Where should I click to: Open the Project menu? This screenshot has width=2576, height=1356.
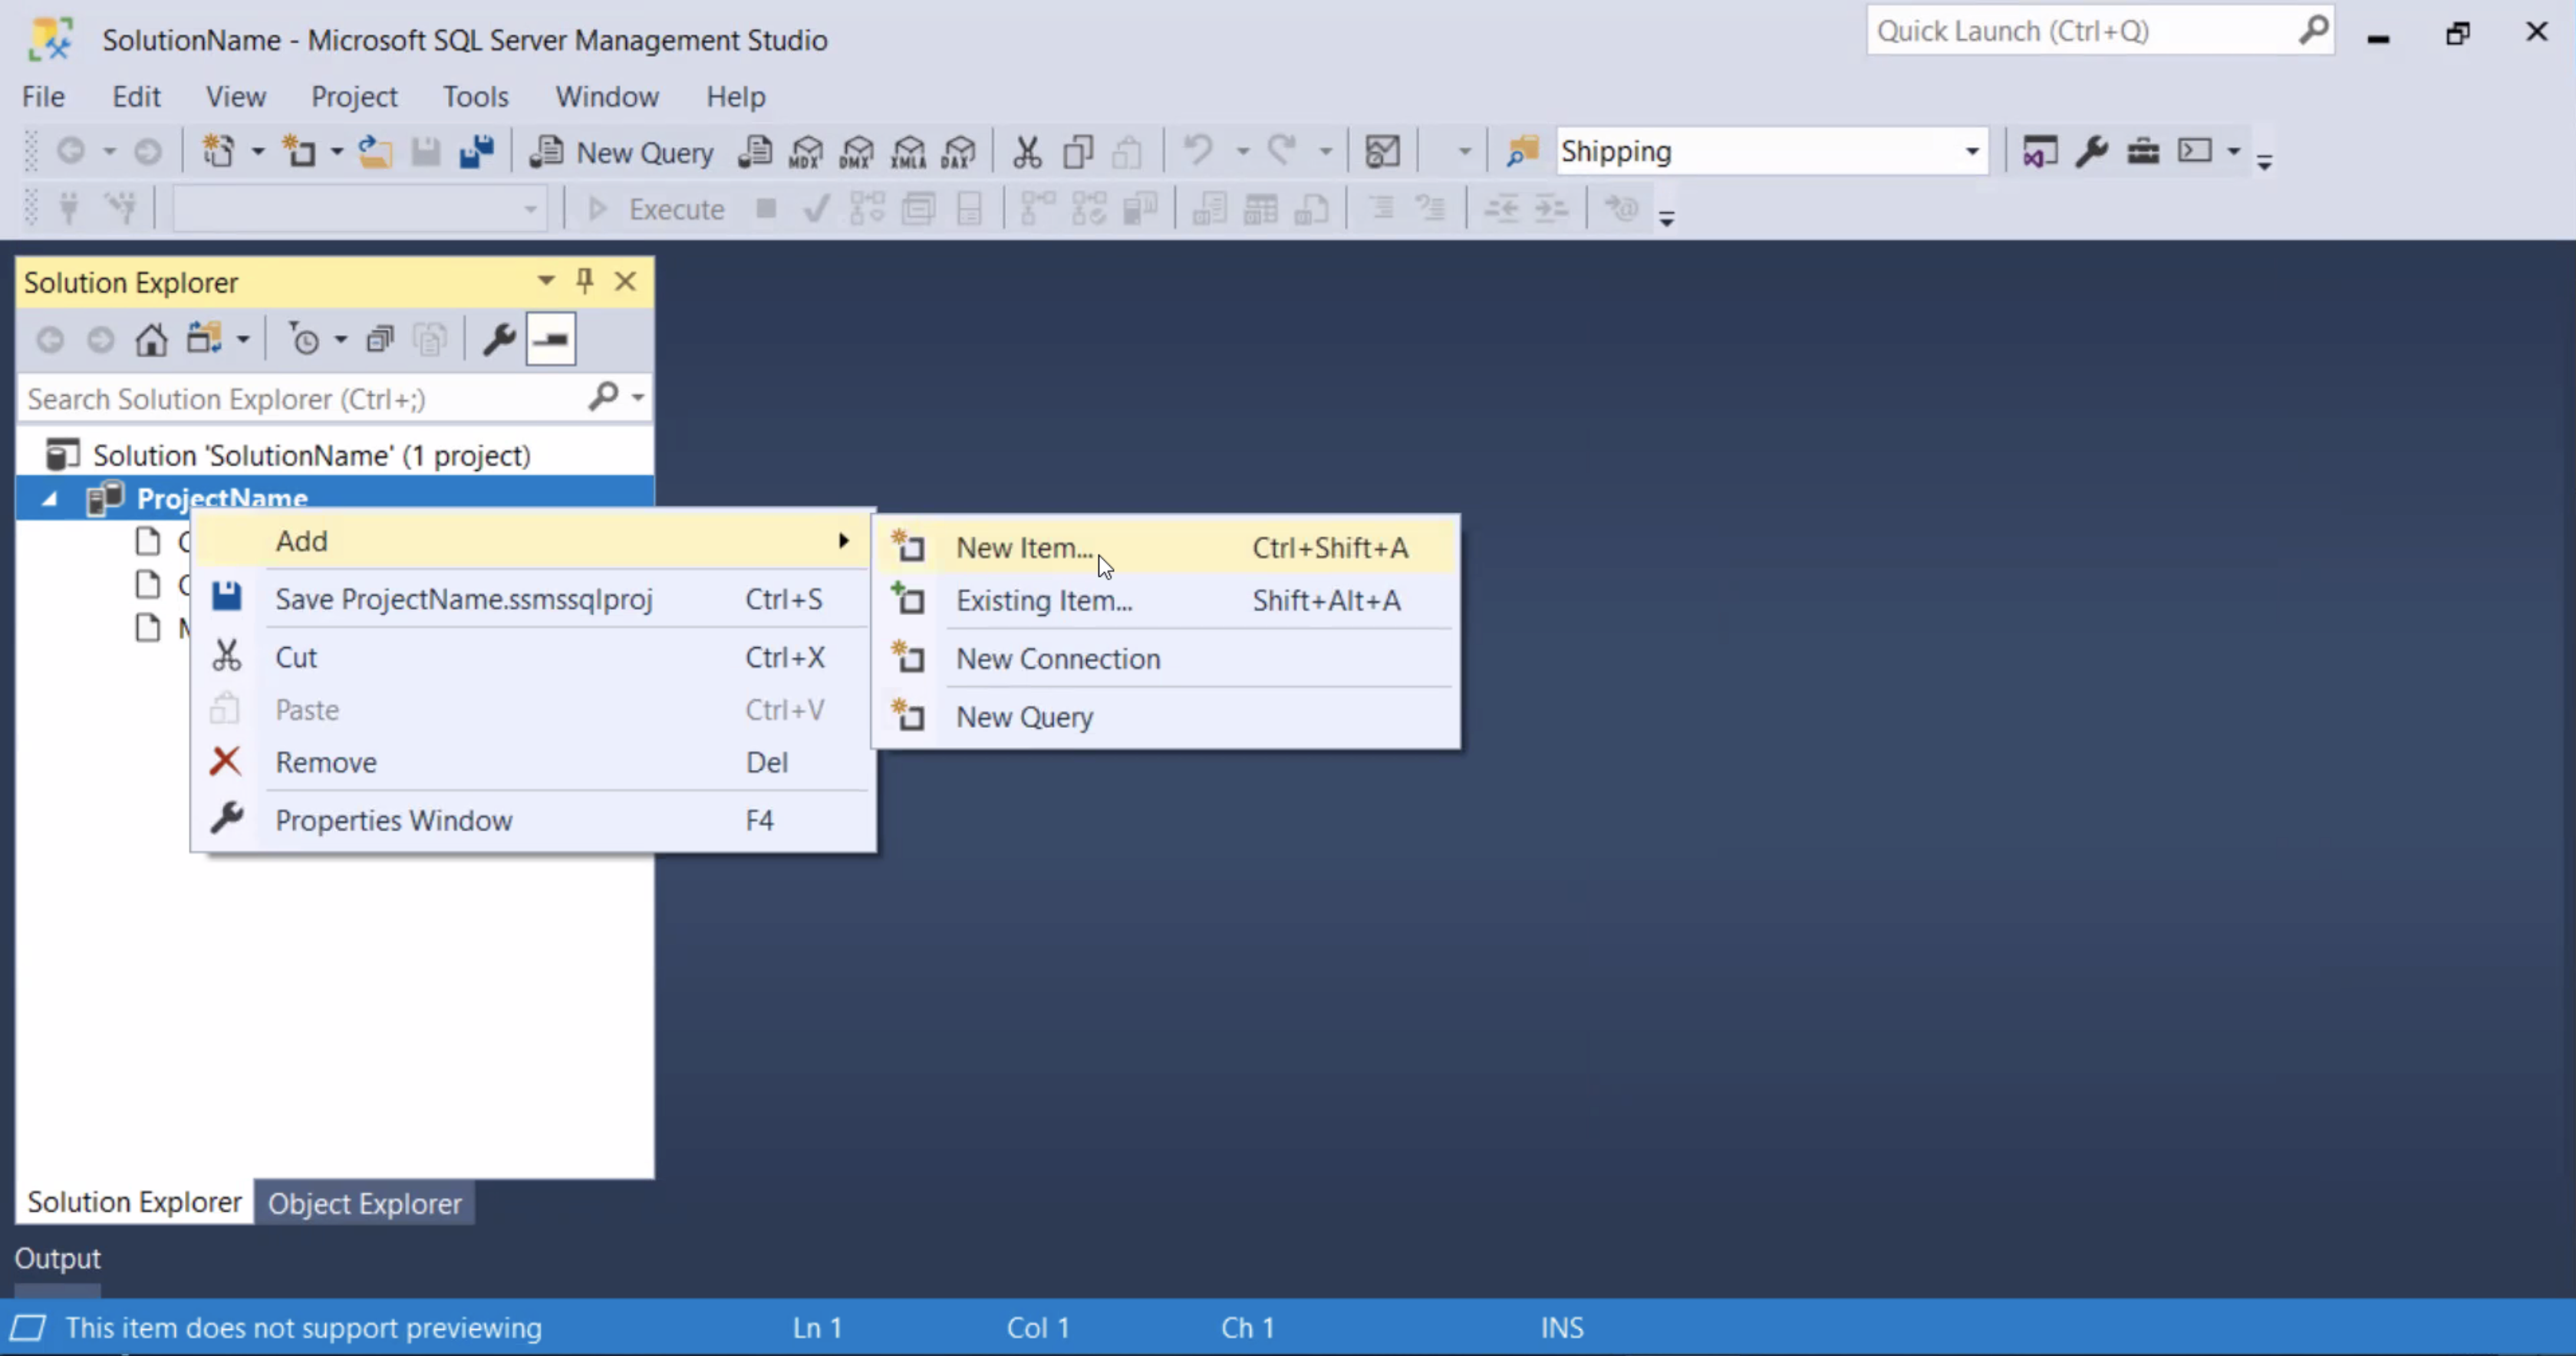tap(354, 96)
